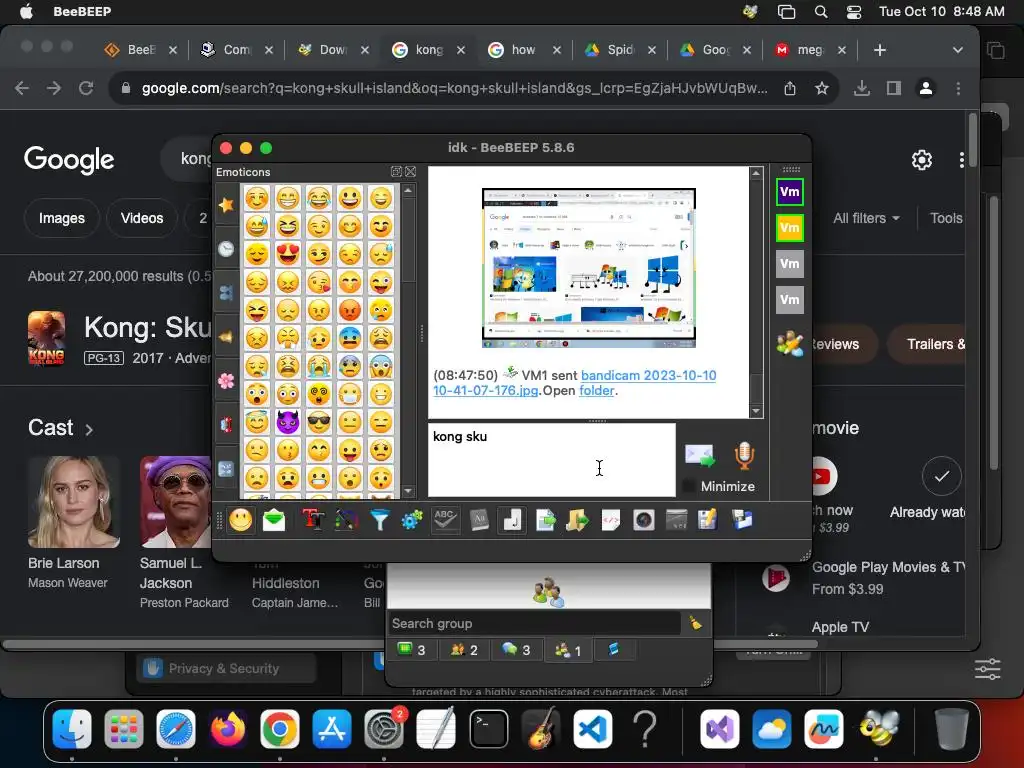
Task: Bookmark this page with star icon
Action: click(822, 88)
